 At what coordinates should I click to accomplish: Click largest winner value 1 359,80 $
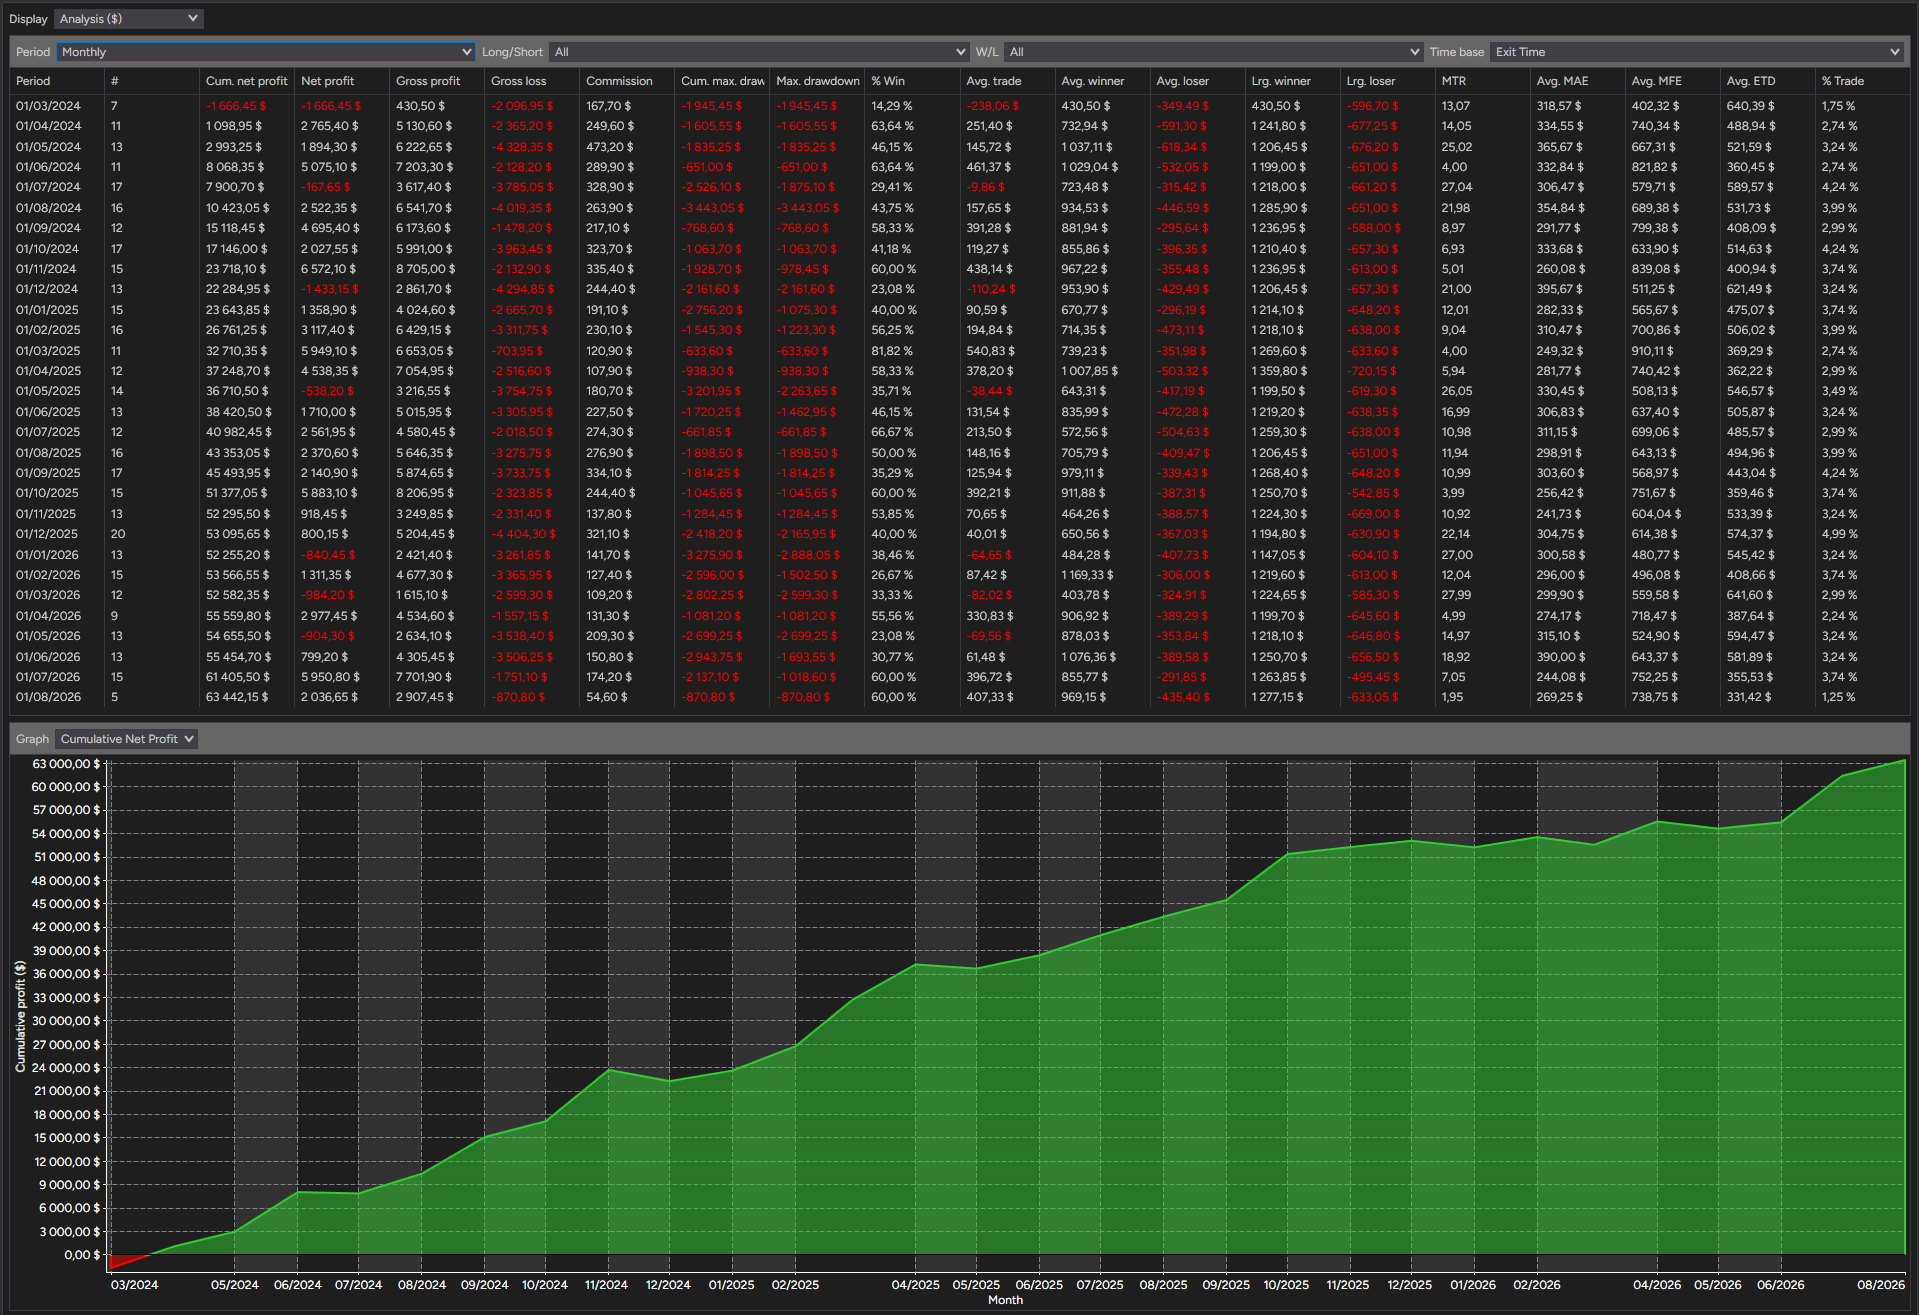1279,371
